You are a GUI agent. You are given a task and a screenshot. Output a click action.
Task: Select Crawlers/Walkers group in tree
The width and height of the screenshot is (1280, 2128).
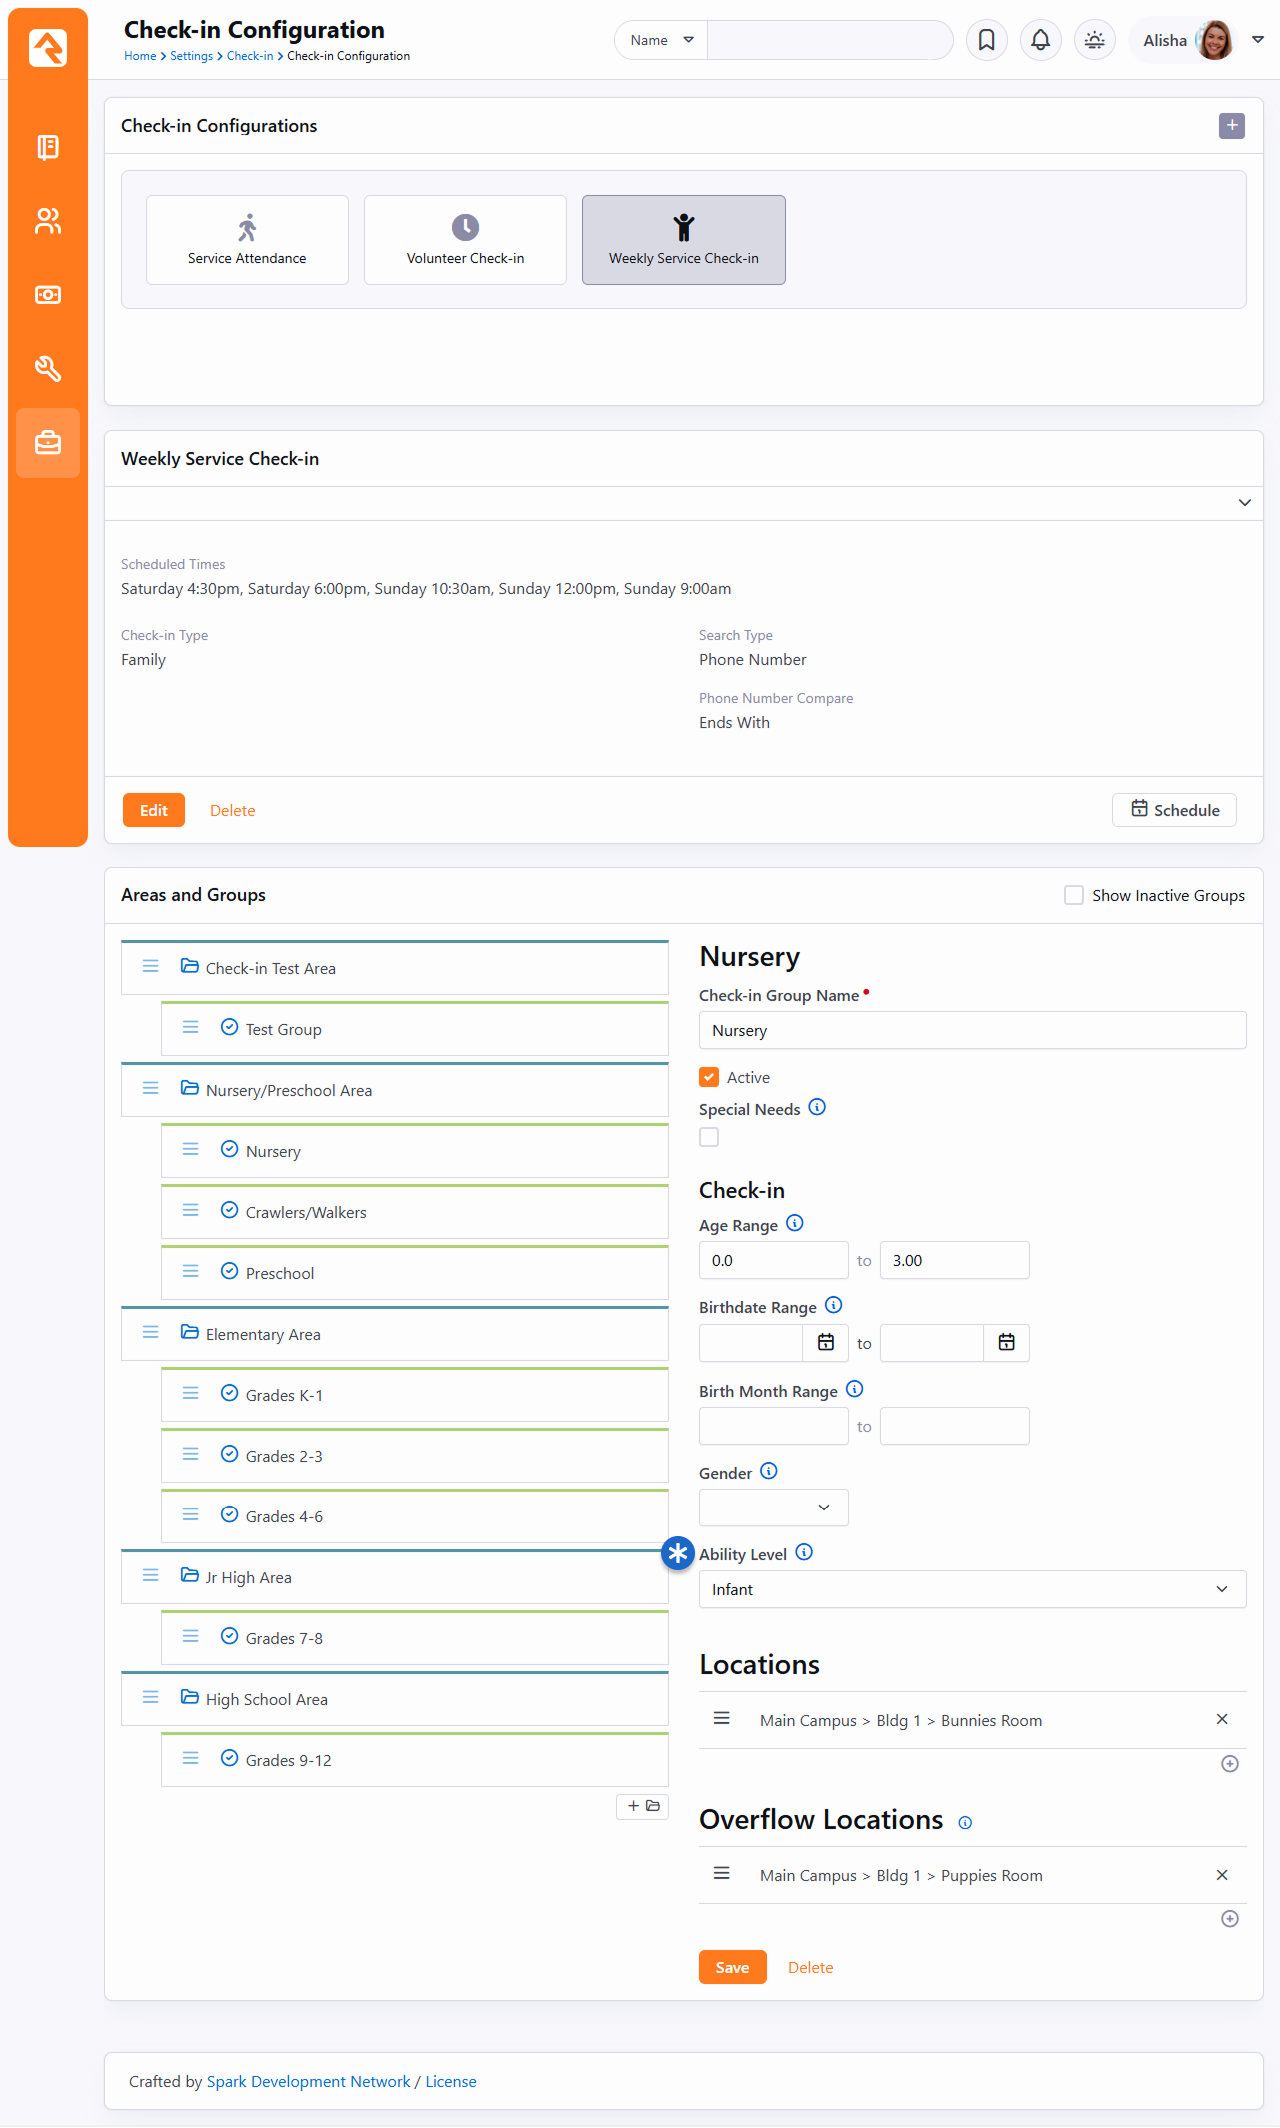click(x=306, y=1212)
